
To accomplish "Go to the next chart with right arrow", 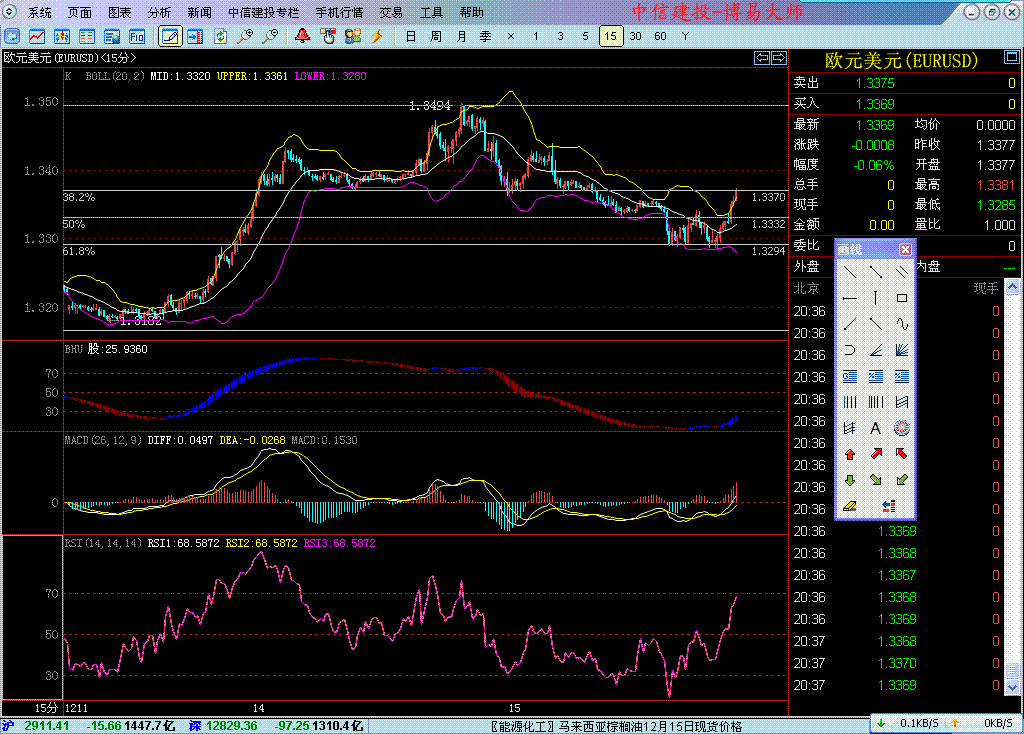I will (x=777, y=57).
